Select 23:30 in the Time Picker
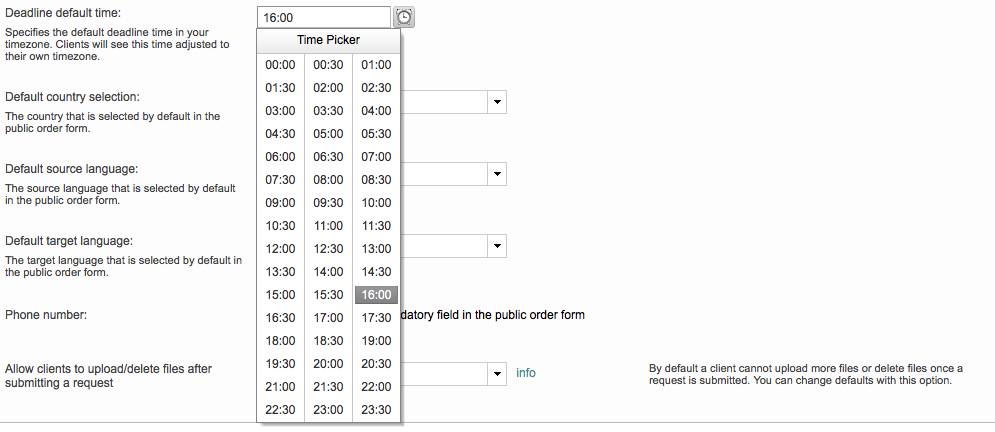This screenshot has height=432, width=995. pyautogui.click(x=376, y=410)
